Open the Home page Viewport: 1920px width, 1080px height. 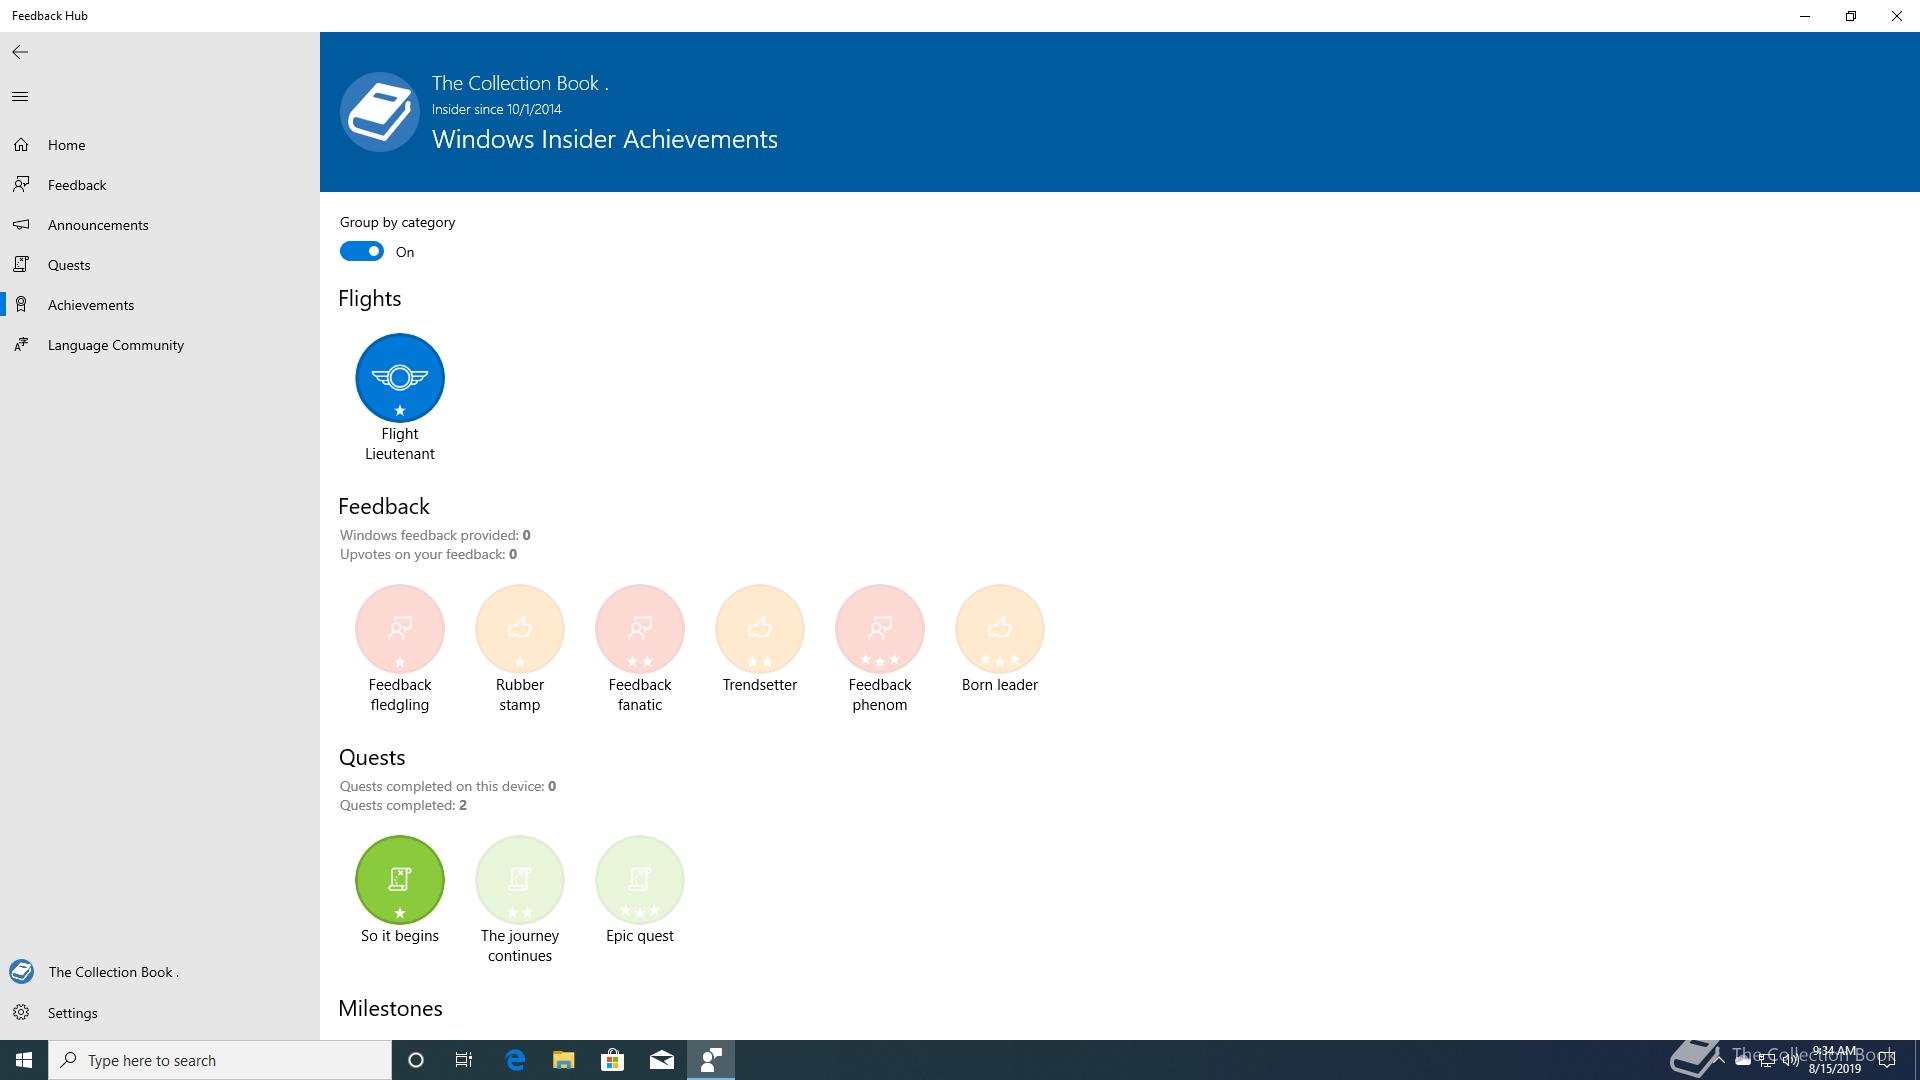tap(160, 145)
